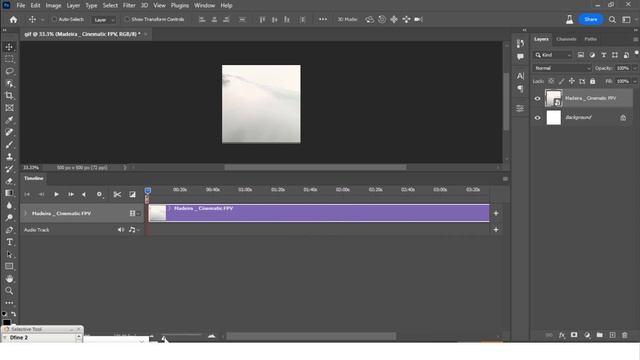Step to the next frame
640x360 pixels.
tap(71, 194)
